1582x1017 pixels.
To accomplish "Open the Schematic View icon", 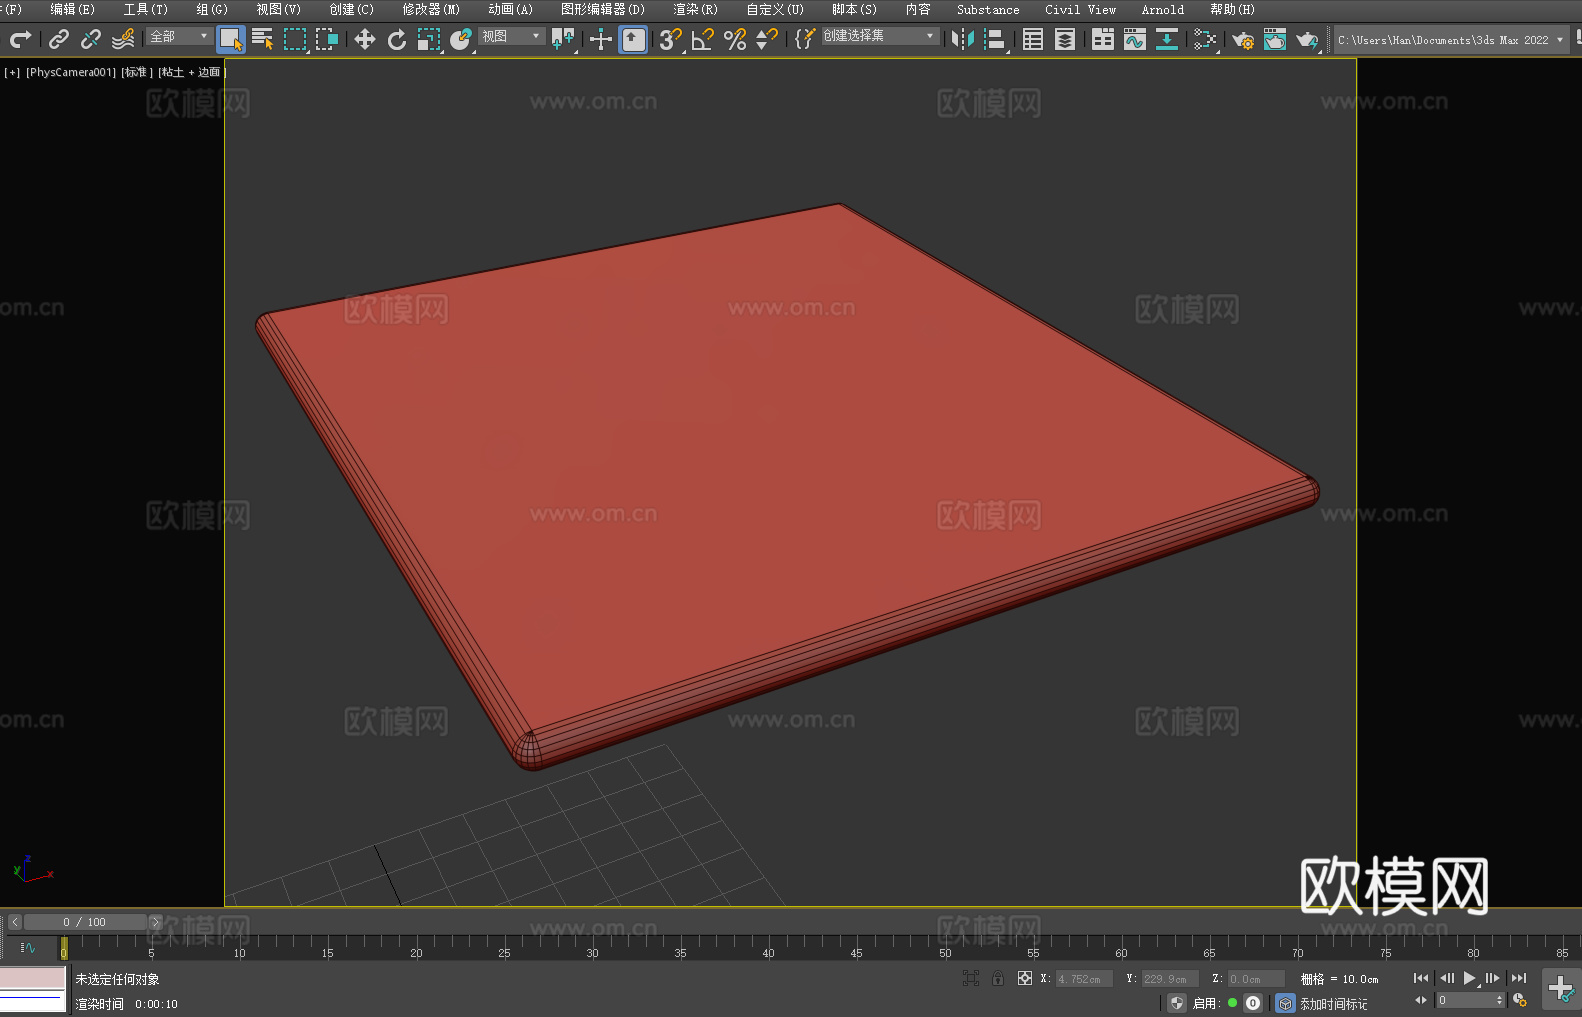I will [1205, 39].
